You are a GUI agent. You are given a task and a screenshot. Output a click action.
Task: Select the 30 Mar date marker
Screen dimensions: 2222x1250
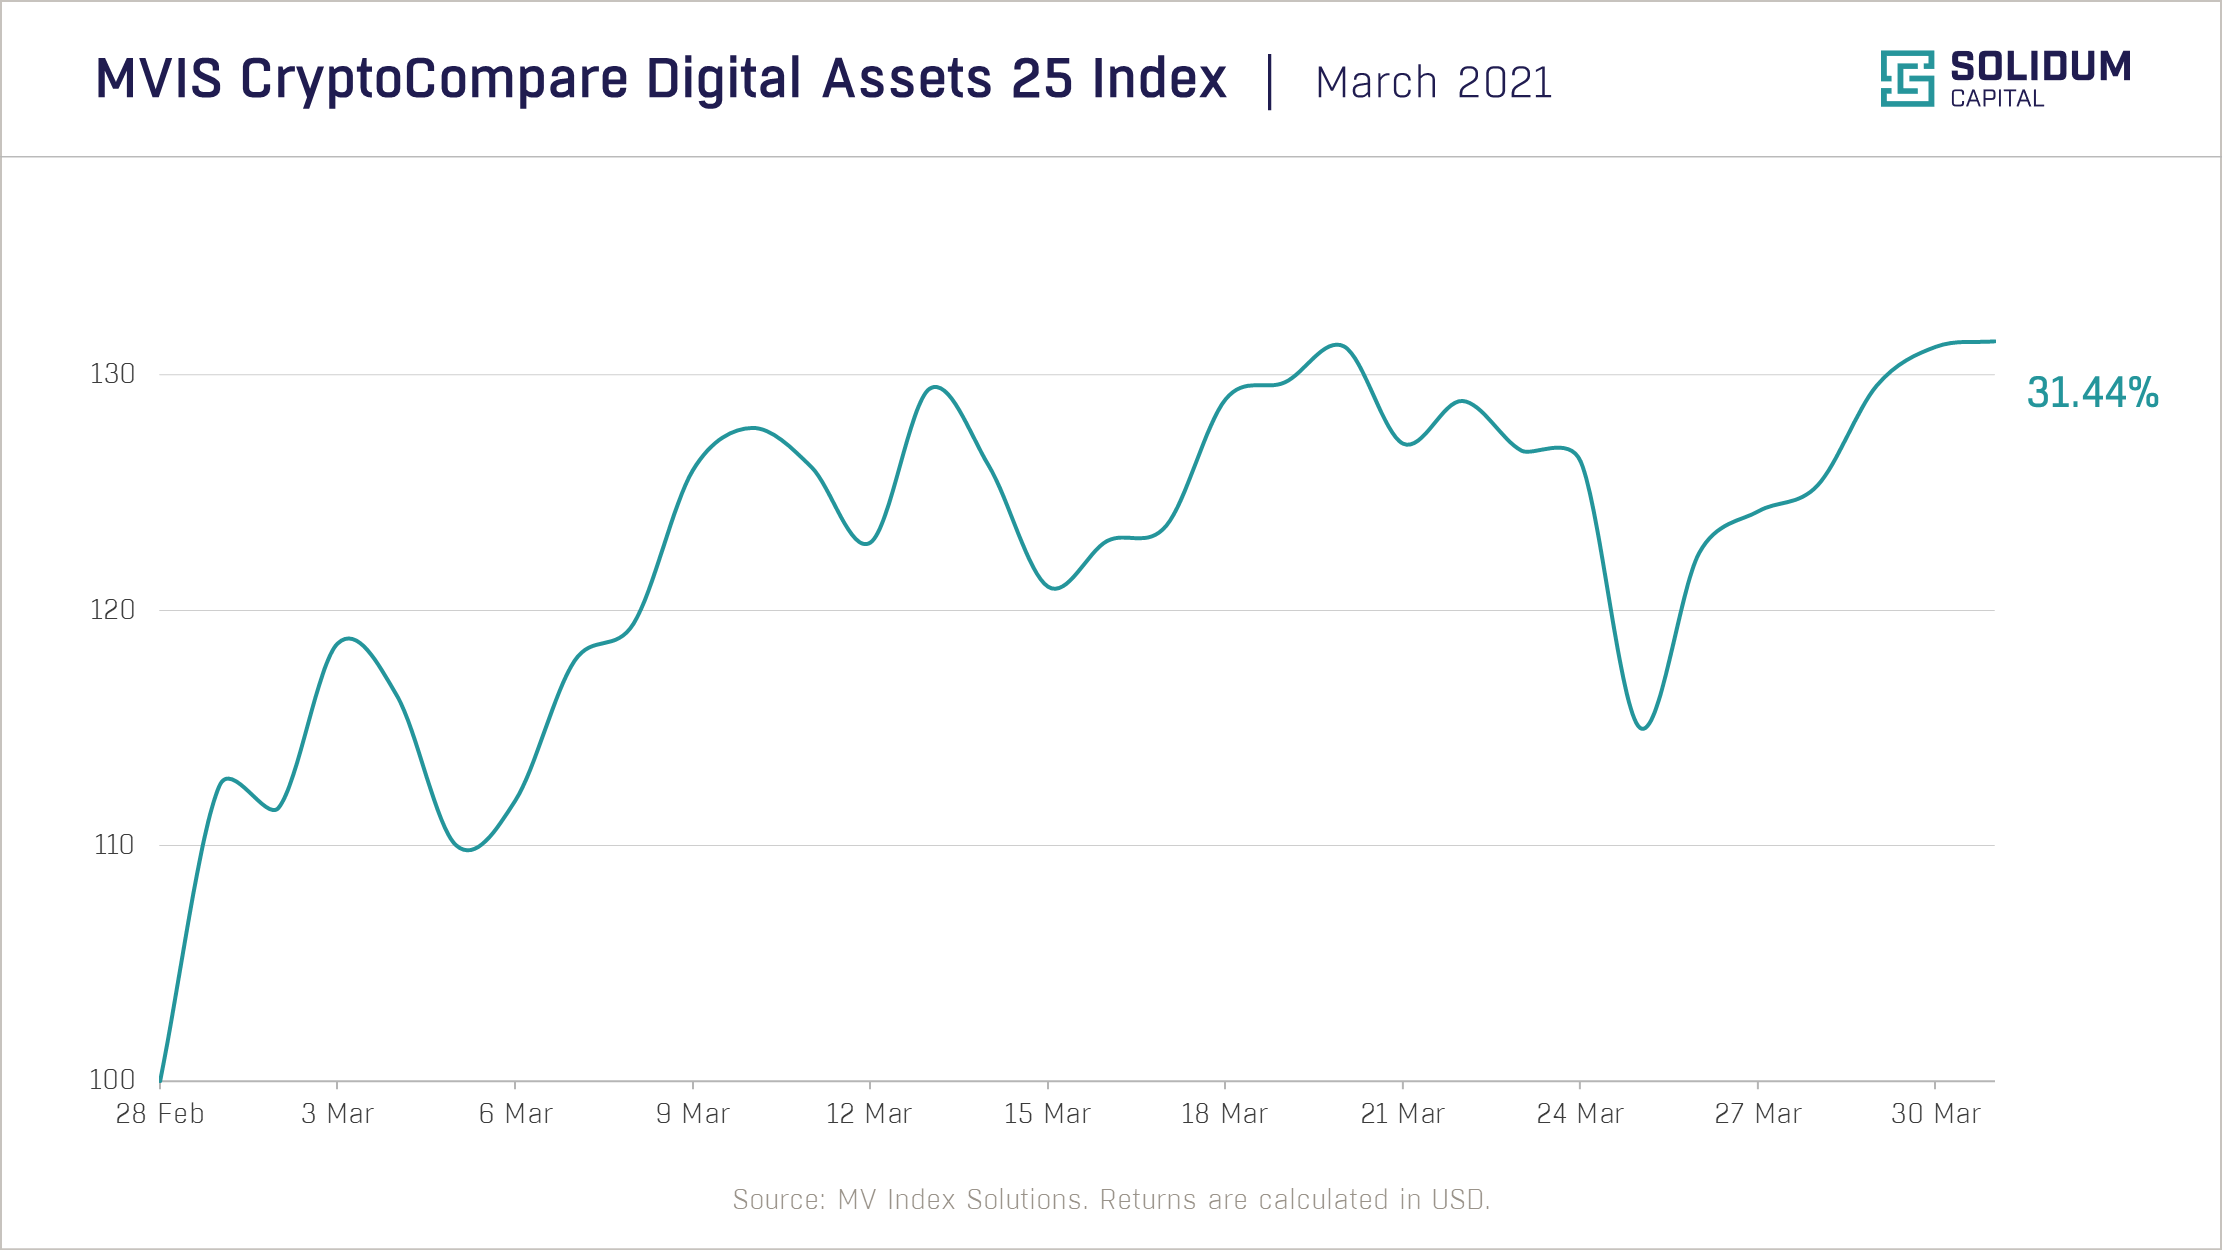point(1935,1114)
